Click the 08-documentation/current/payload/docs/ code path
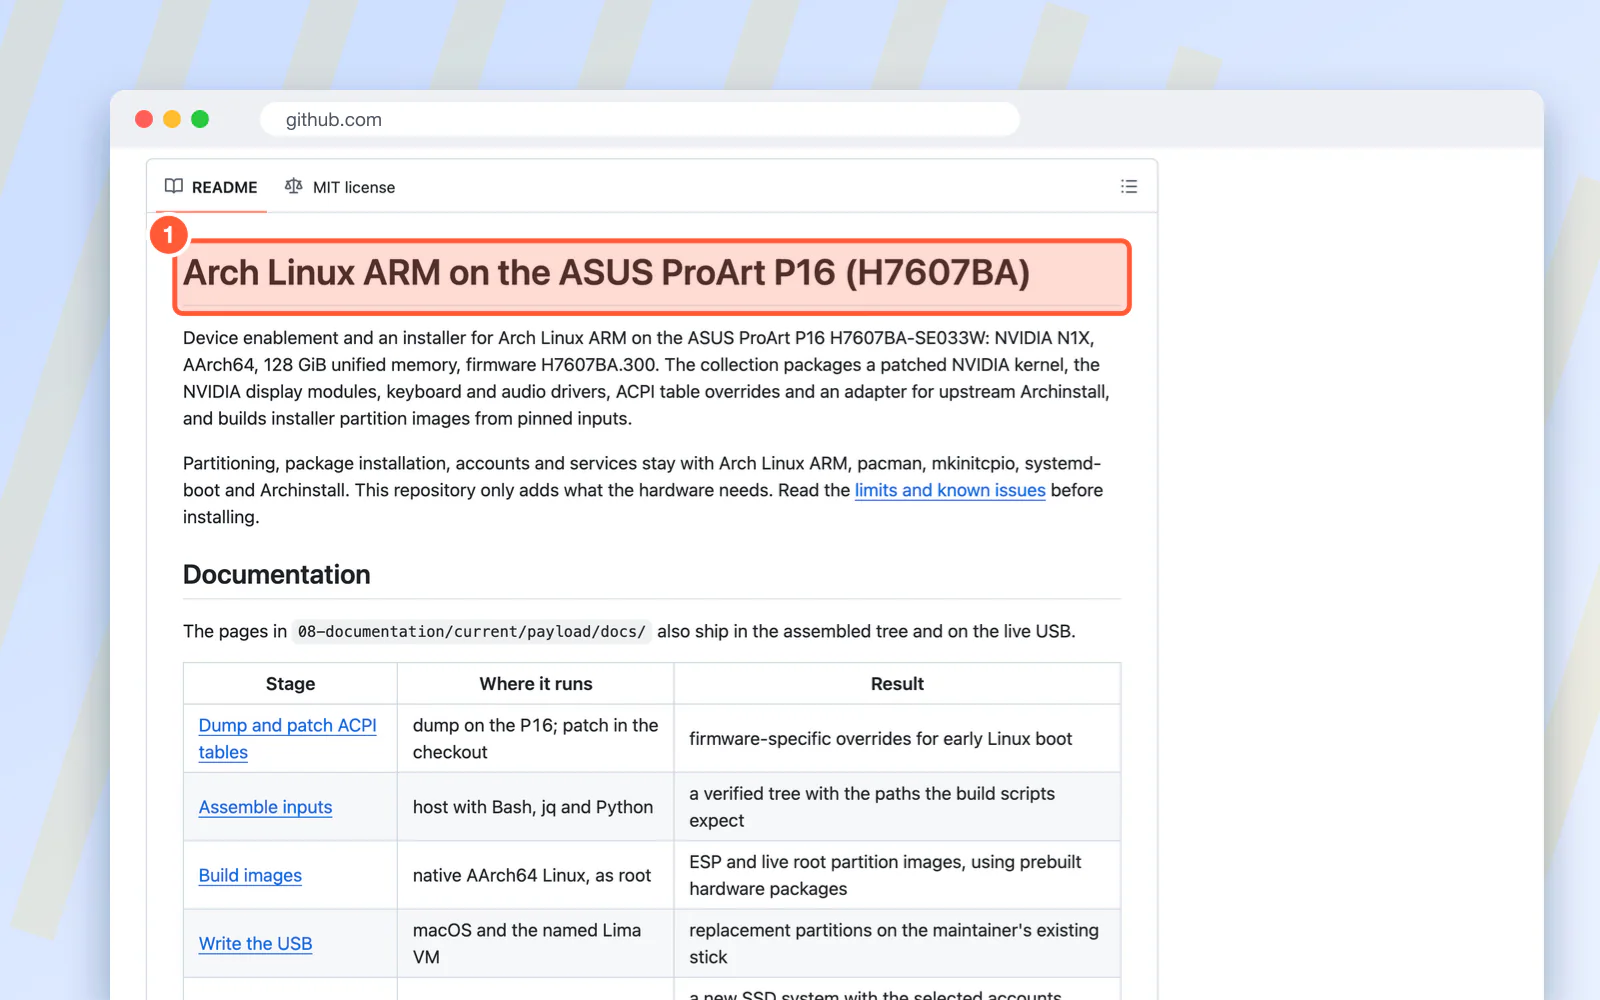Viewport: 1600px width, 1000px height. click(472, 632)
